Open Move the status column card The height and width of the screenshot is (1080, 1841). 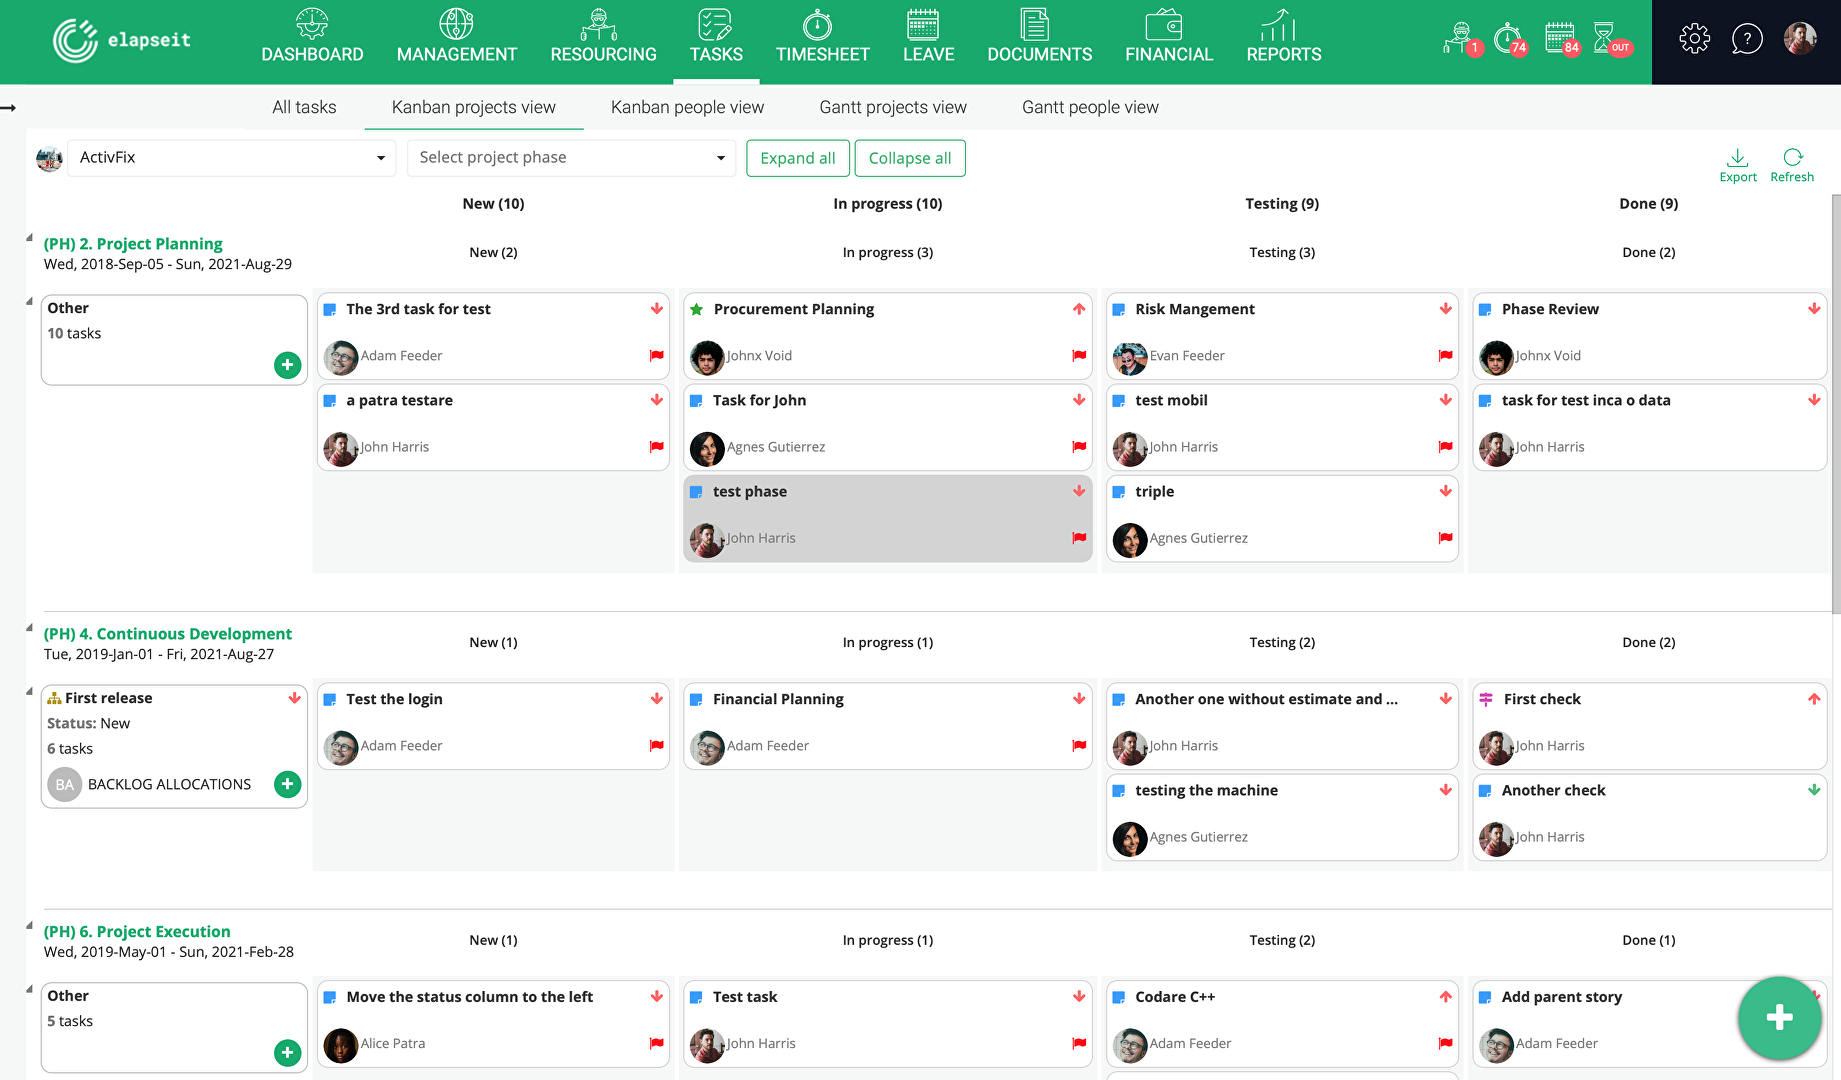[493, 1024]
